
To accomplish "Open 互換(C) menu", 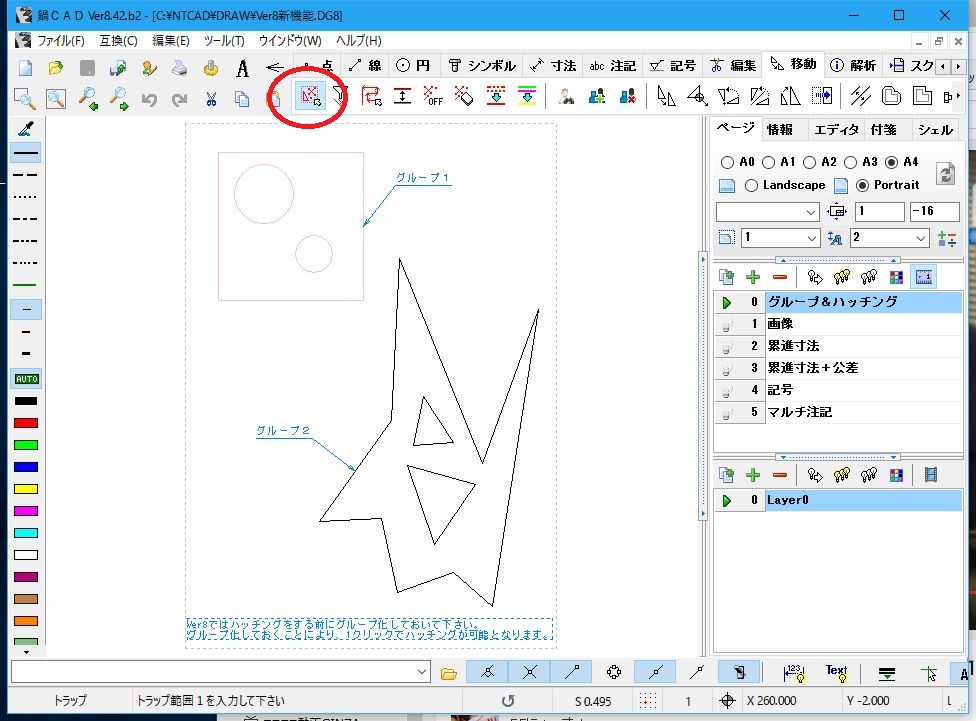I will (x=118, y=41).
